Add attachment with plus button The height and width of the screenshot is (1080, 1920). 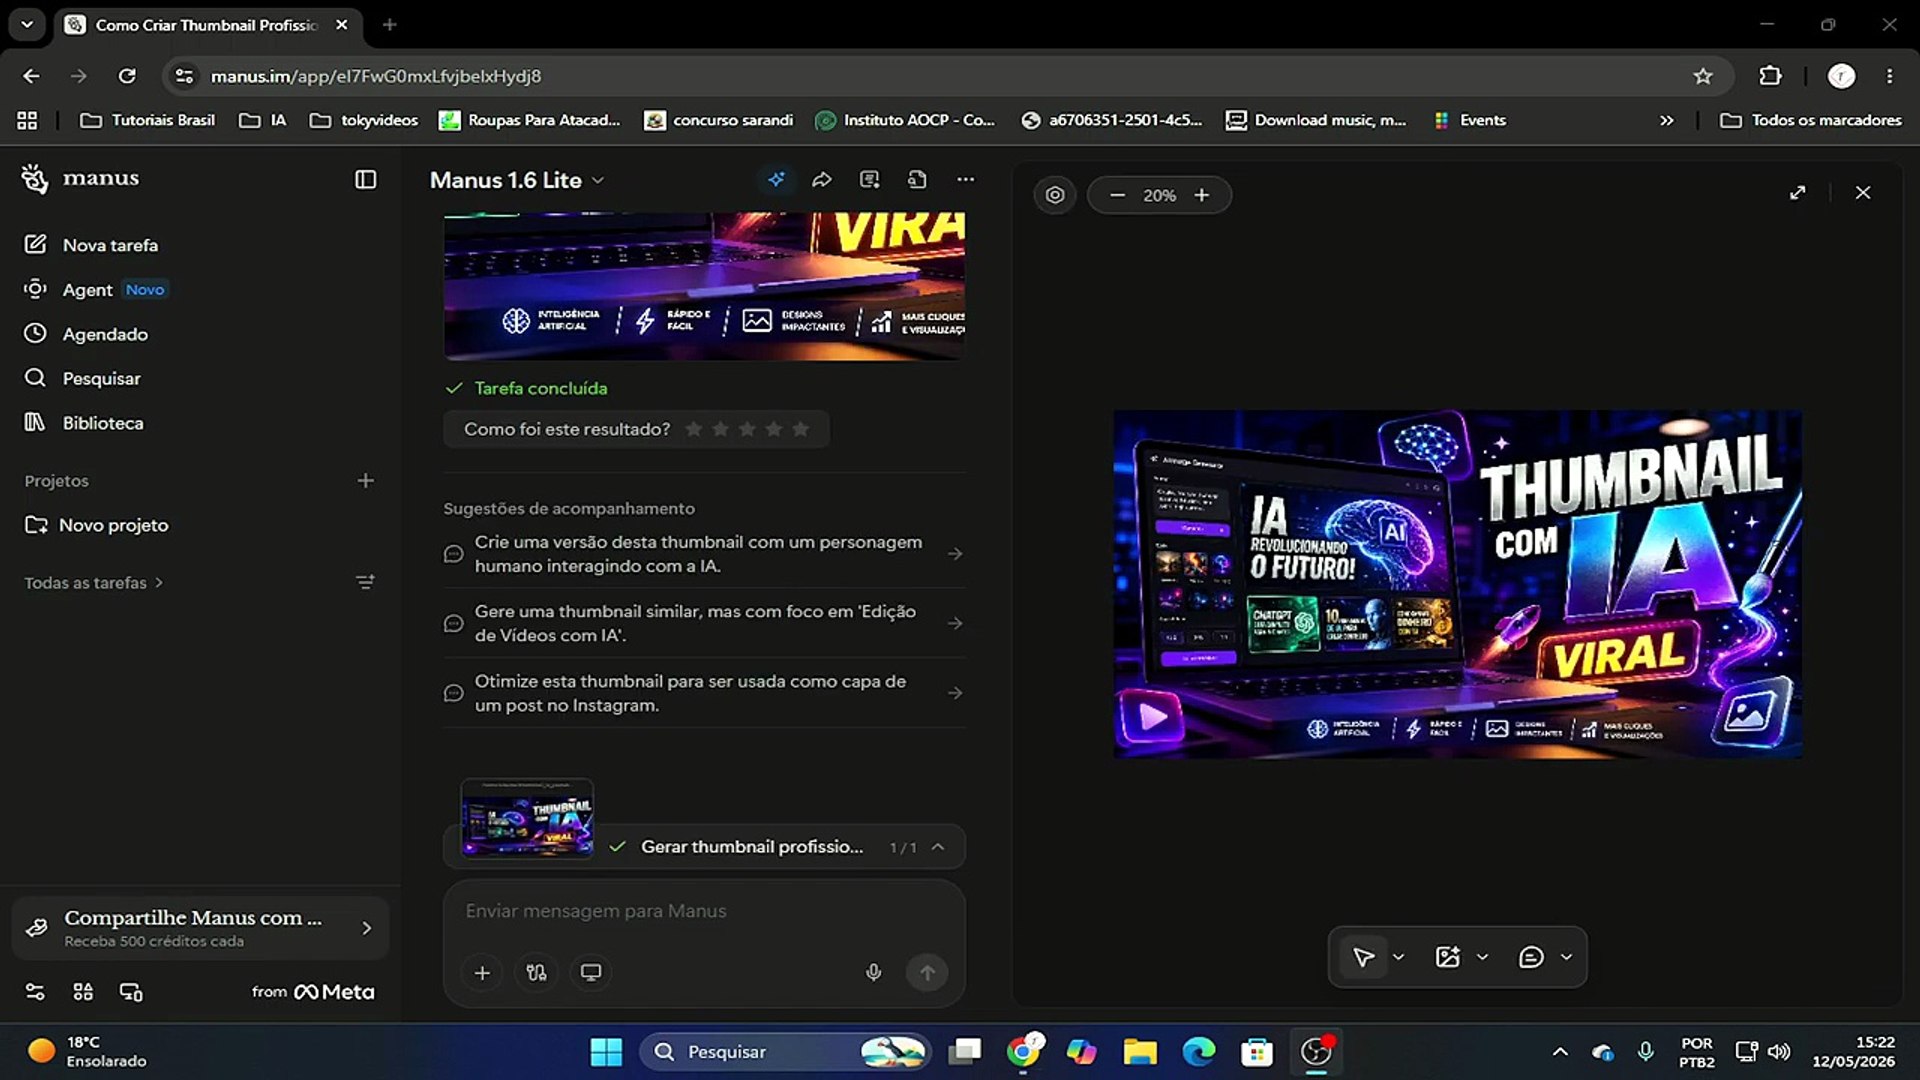[x=482, y=972]
